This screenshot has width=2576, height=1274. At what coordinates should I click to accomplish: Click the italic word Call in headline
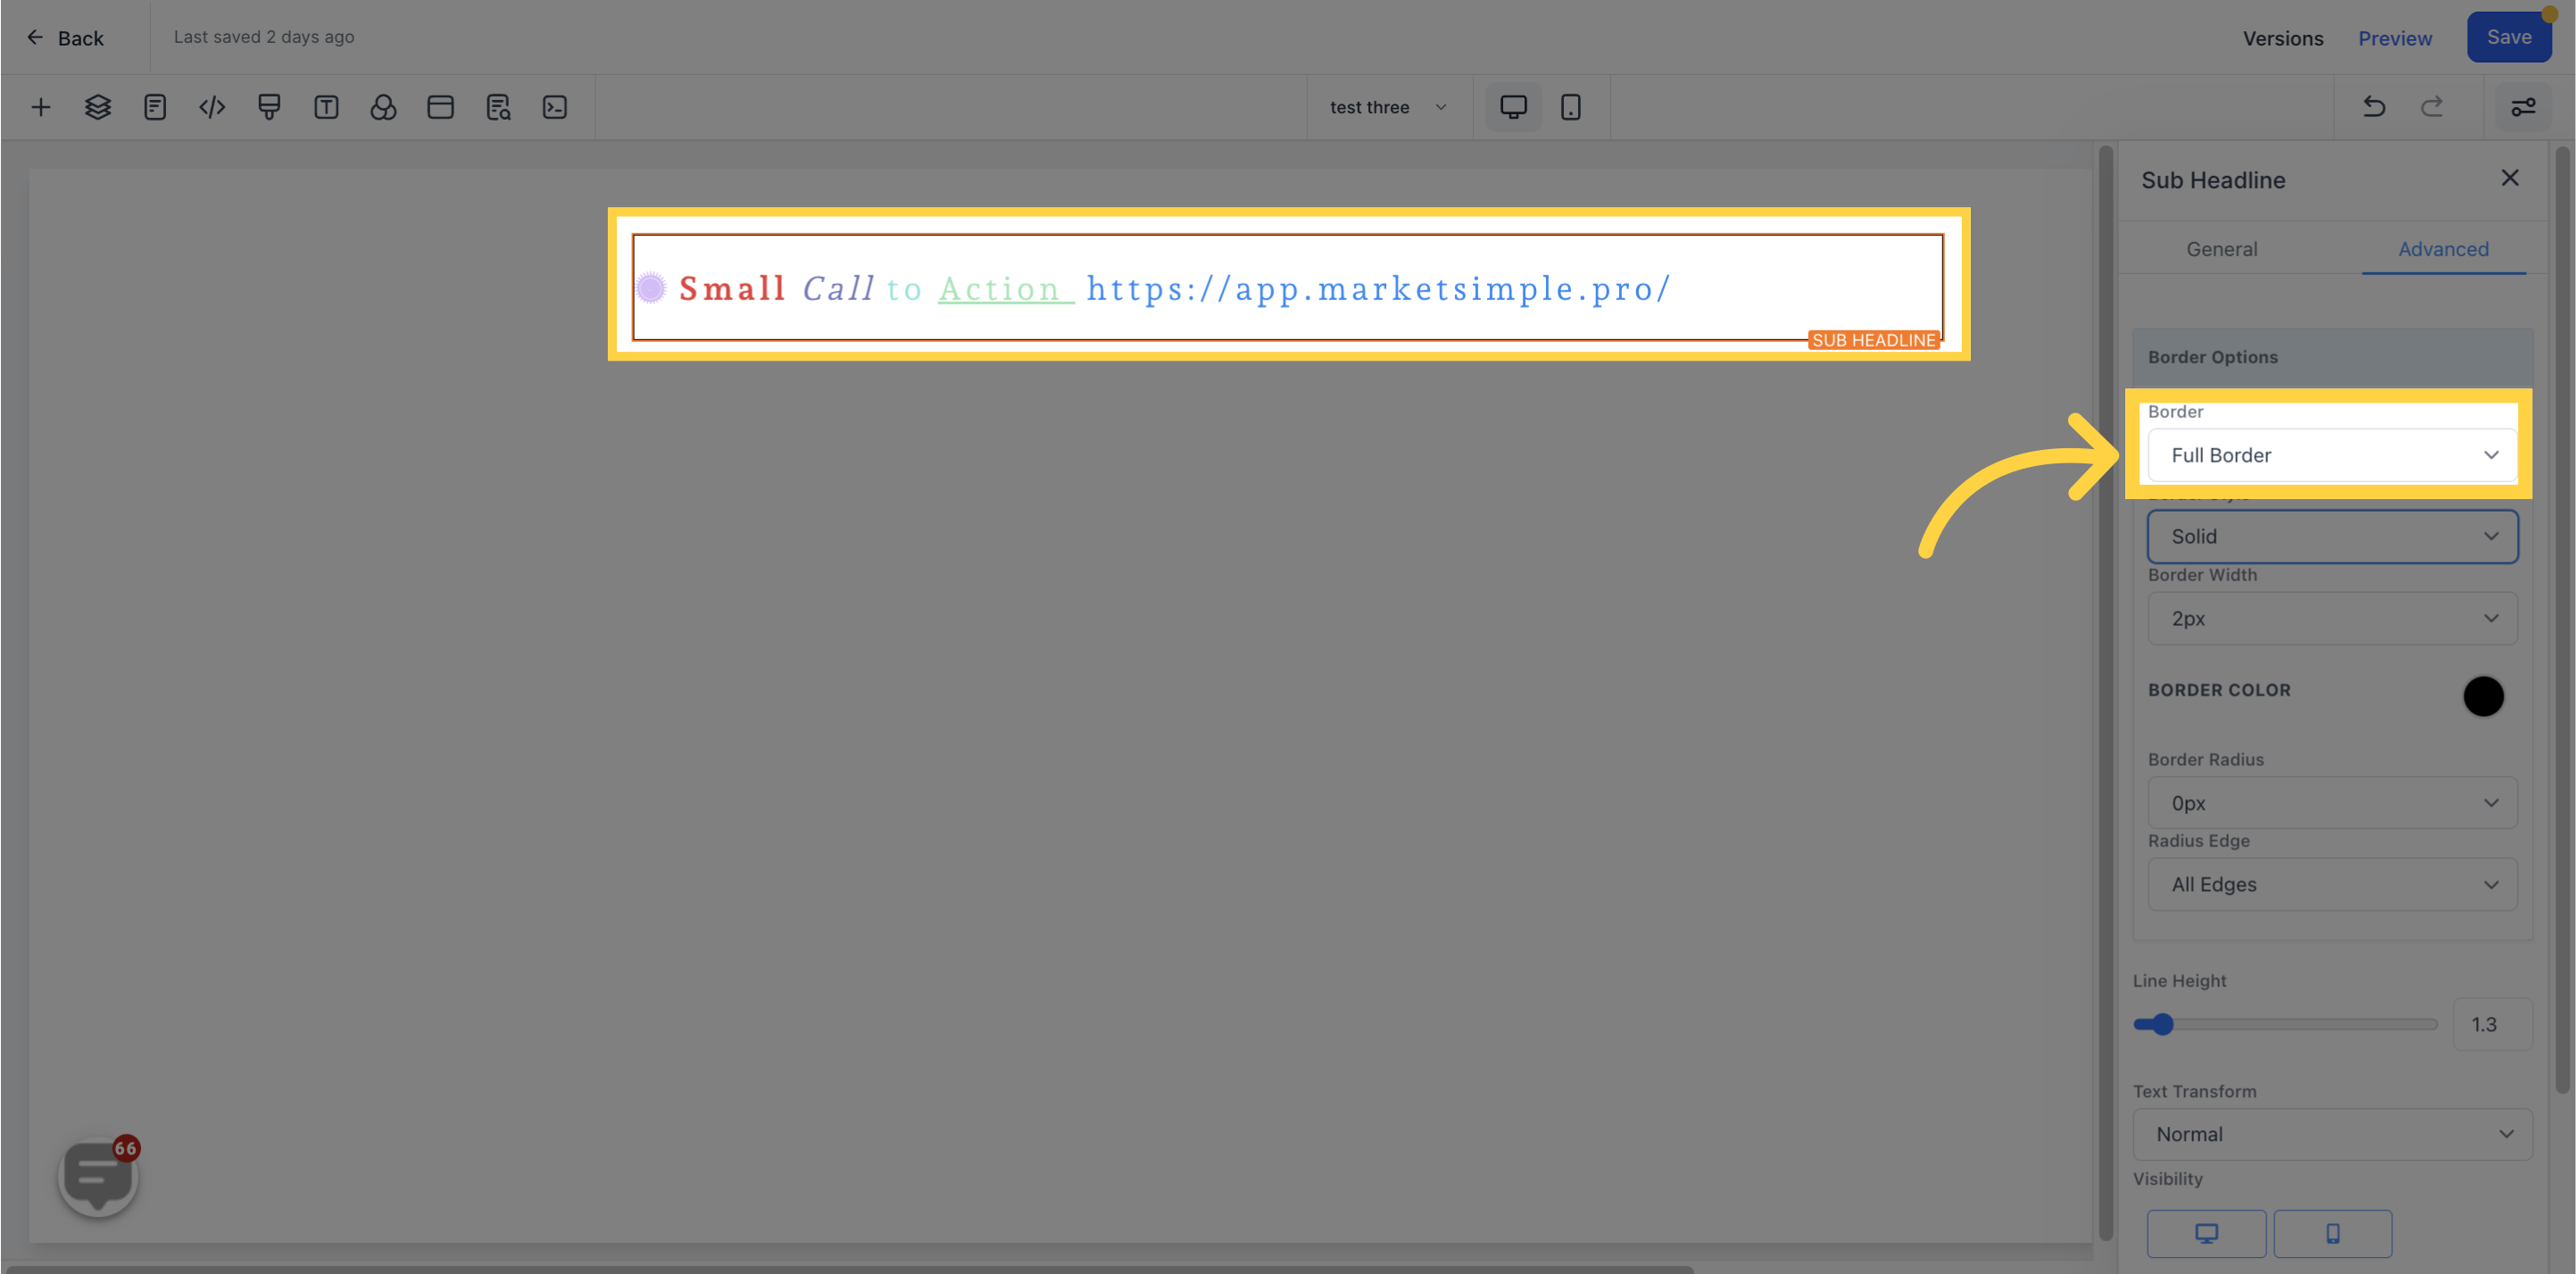coord(838,289)
